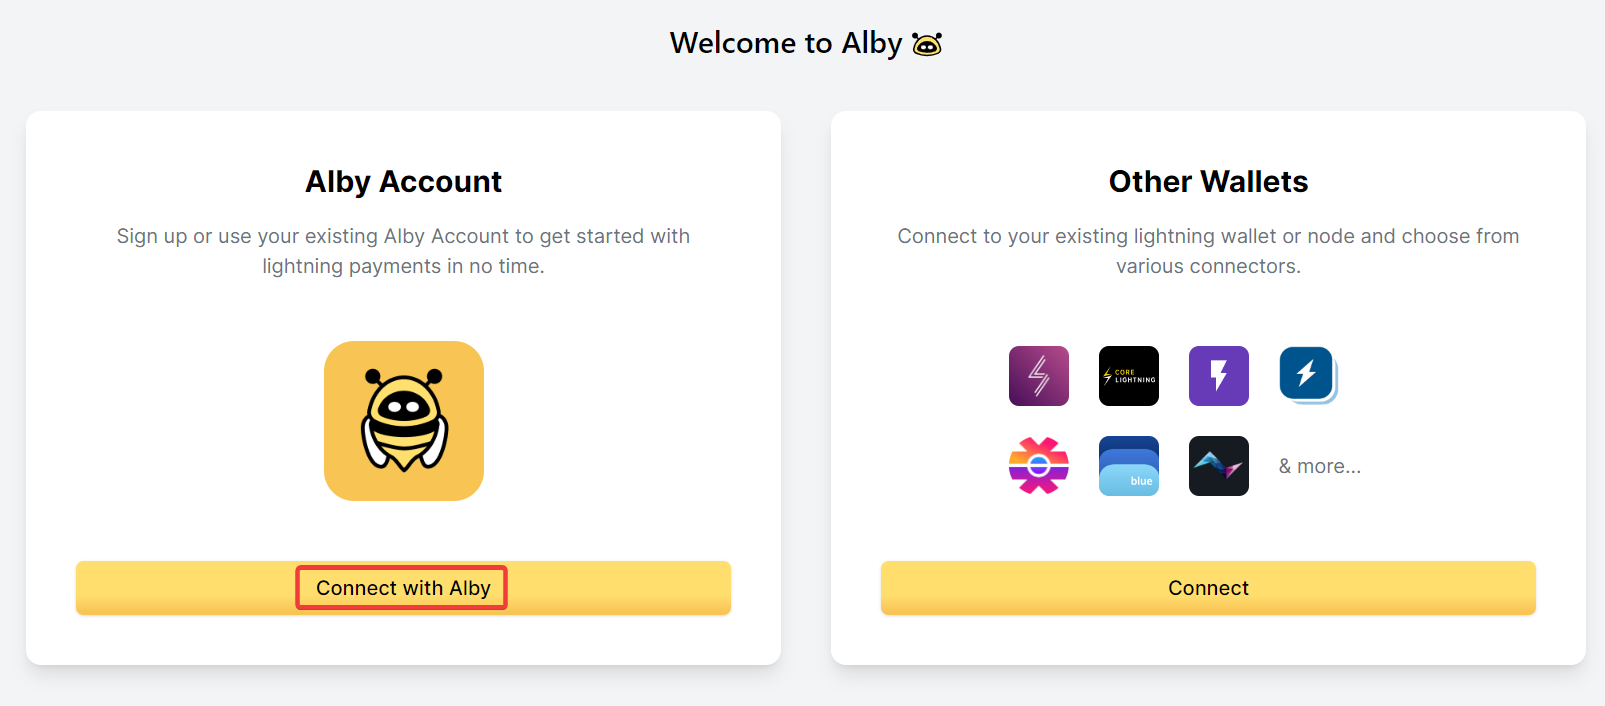The image size is (1605, 706).
Task: Click the Welcome to Alby title
Action: (x=786, y=43)
